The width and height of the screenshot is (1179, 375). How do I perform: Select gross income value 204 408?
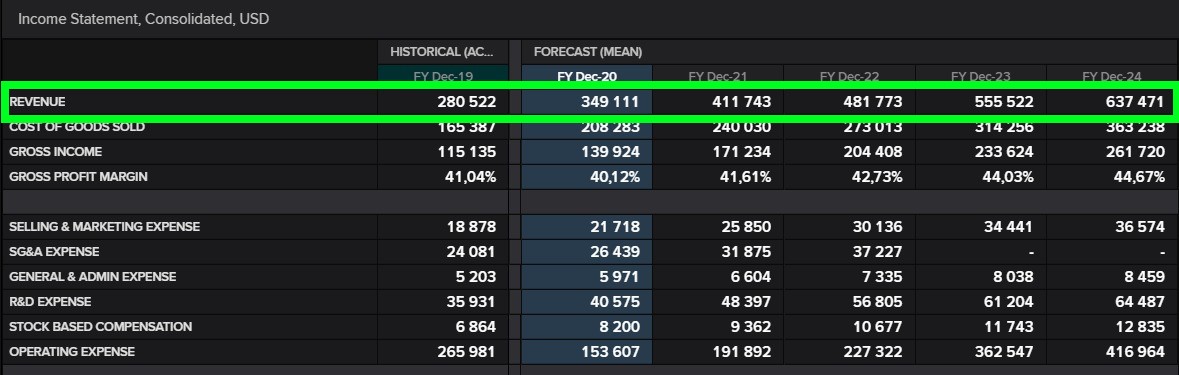[873, 152]
